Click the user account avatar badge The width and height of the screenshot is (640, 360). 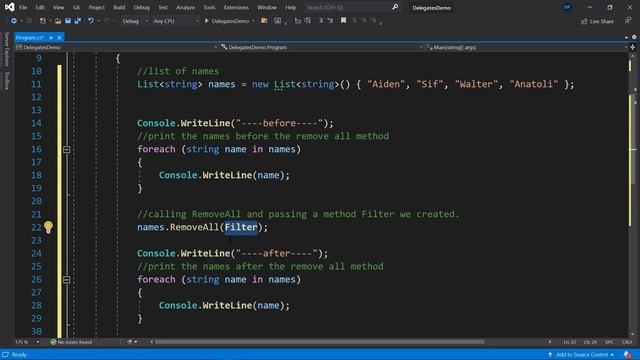[567, 7]
